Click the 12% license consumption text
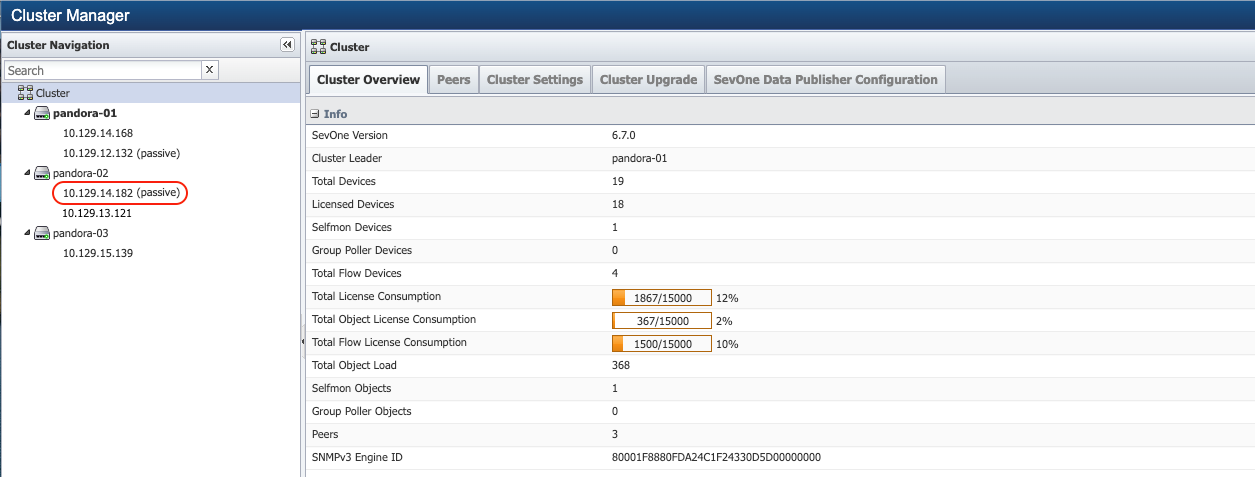 click(727, 298)
